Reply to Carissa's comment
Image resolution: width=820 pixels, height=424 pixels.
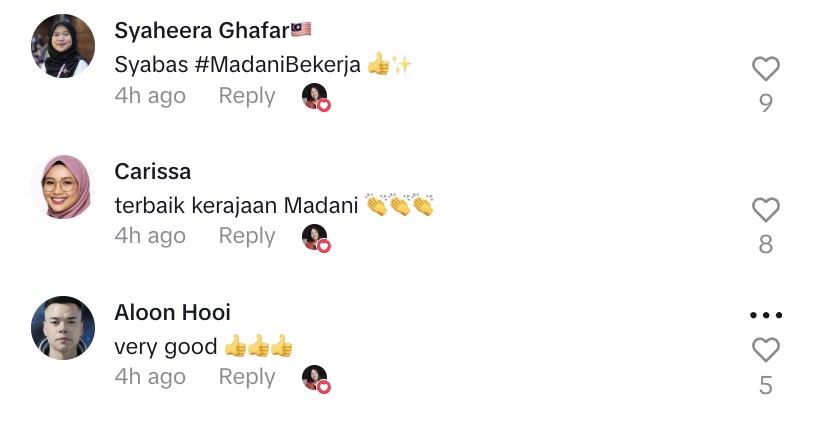[x=247, y=236]
